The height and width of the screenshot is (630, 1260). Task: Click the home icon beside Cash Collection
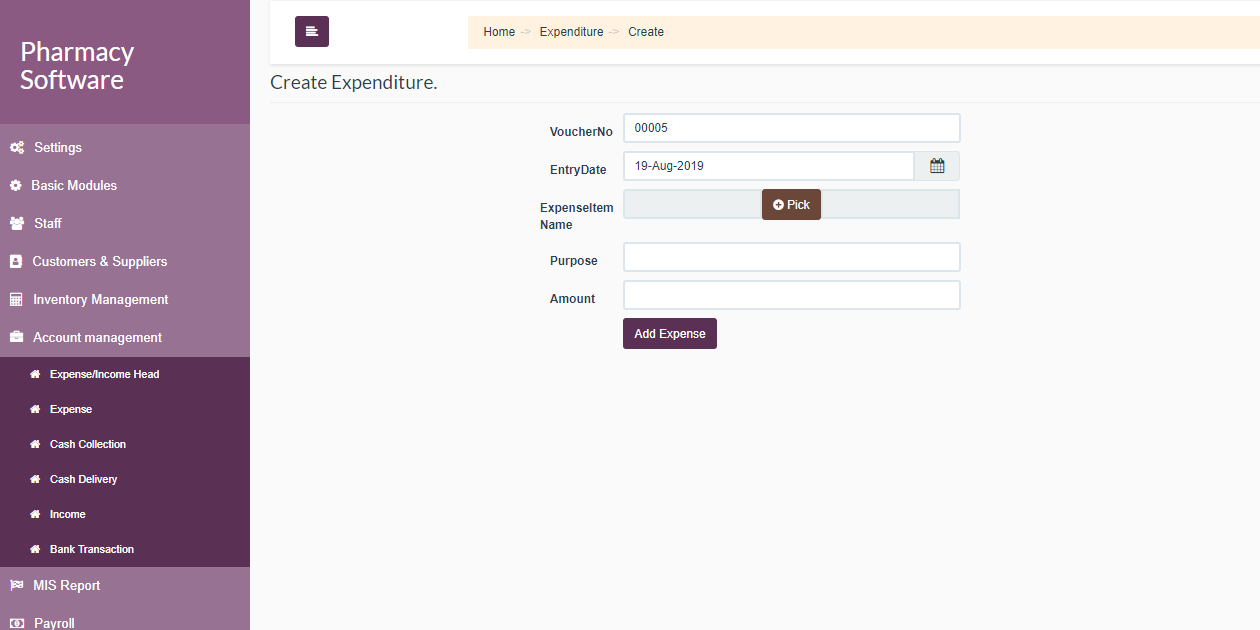(x=35, y=444)
